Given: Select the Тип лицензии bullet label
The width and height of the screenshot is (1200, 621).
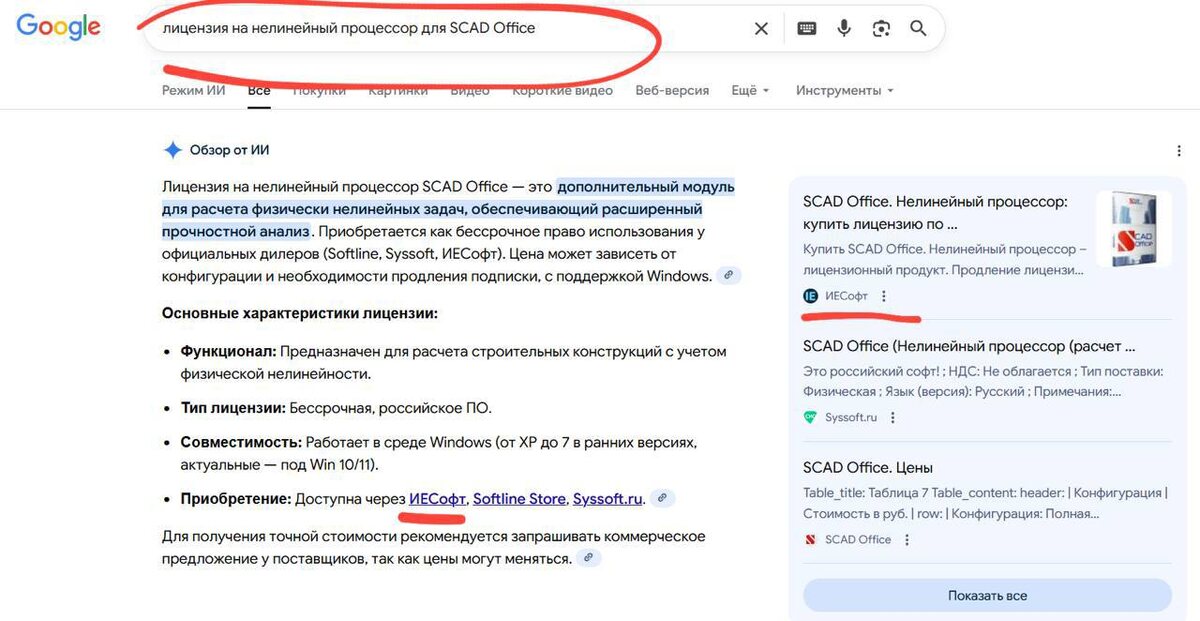Looking at the screenshot, I should click(233, 408).
